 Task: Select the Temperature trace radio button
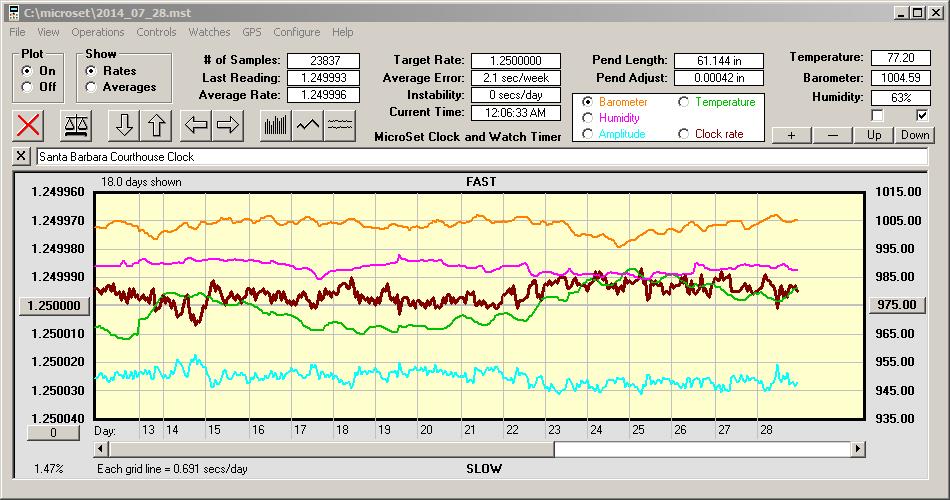(683, 102)
